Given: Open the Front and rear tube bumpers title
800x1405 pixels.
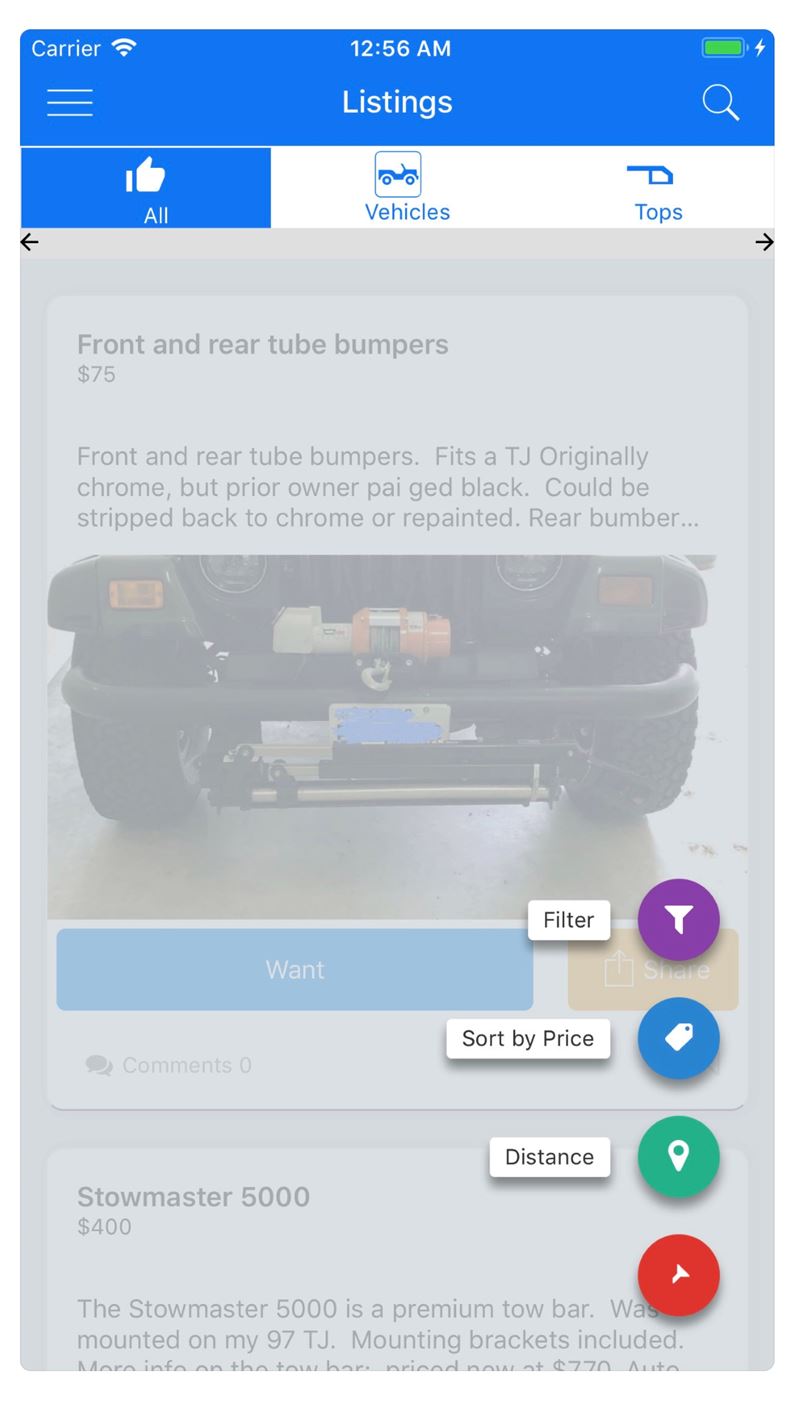Looking at the screenshot, I should [263, 344].
